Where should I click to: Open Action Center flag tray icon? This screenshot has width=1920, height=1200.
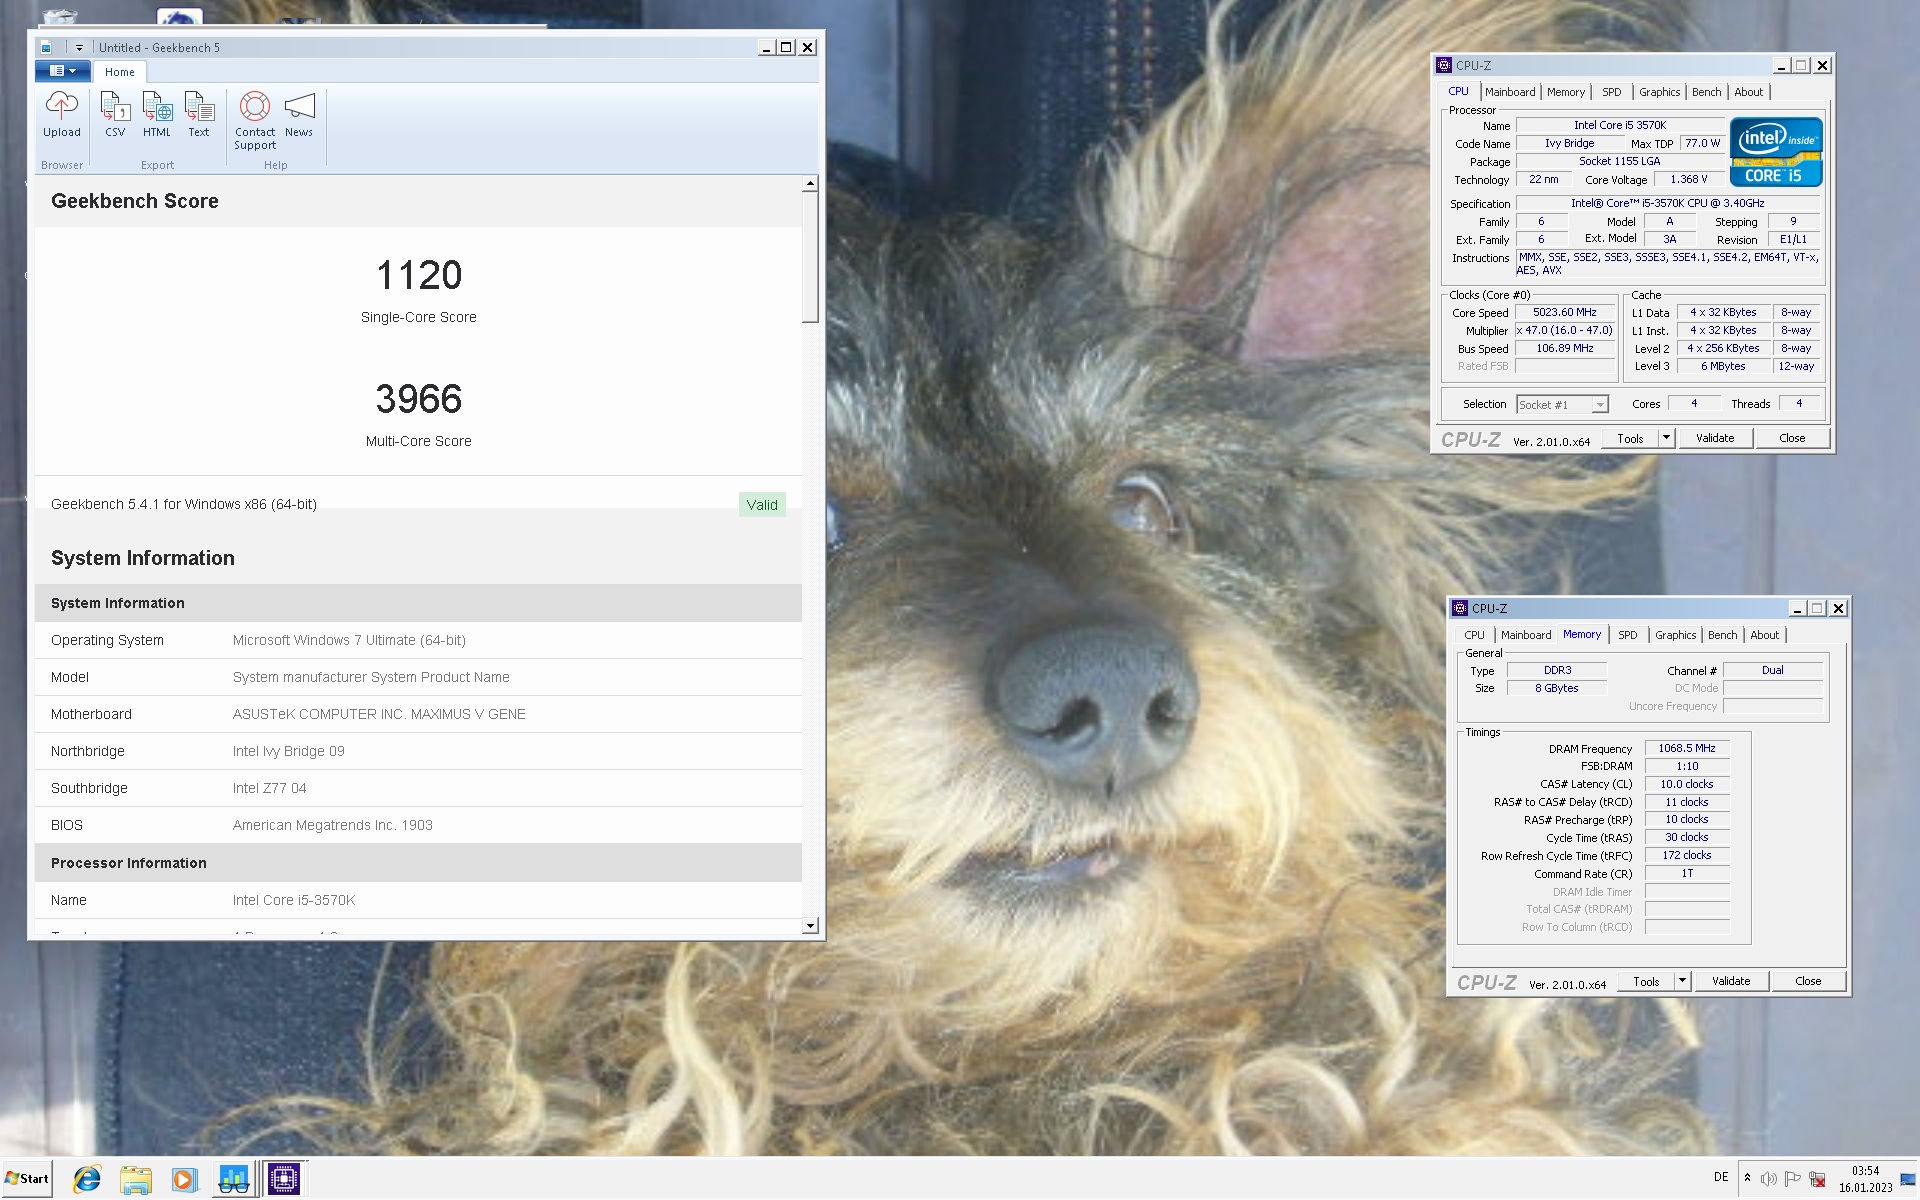coord(1793,1179)
